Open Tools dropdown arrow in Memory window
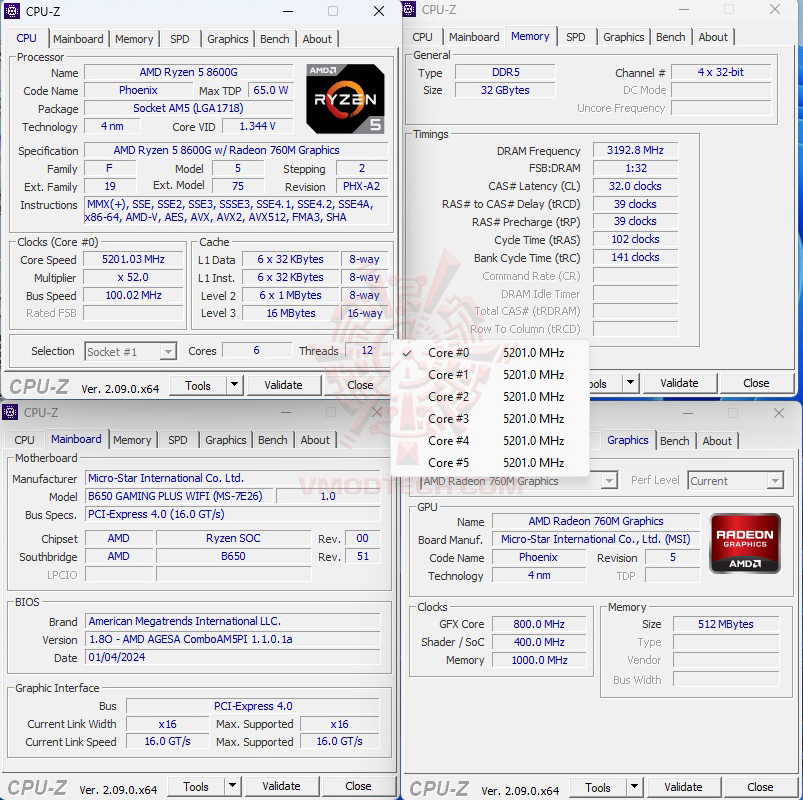This screenshot has width=803, height=800. point(630,383)
